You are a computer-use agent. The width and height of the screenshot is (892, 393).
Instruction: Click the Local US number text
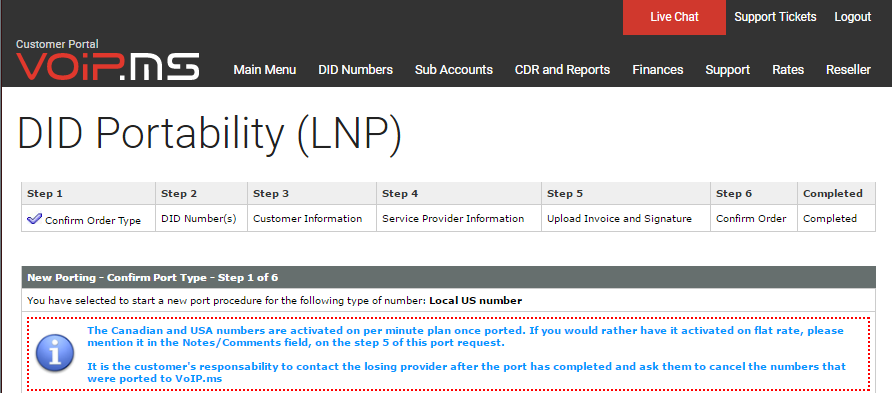tap(475, 300)
